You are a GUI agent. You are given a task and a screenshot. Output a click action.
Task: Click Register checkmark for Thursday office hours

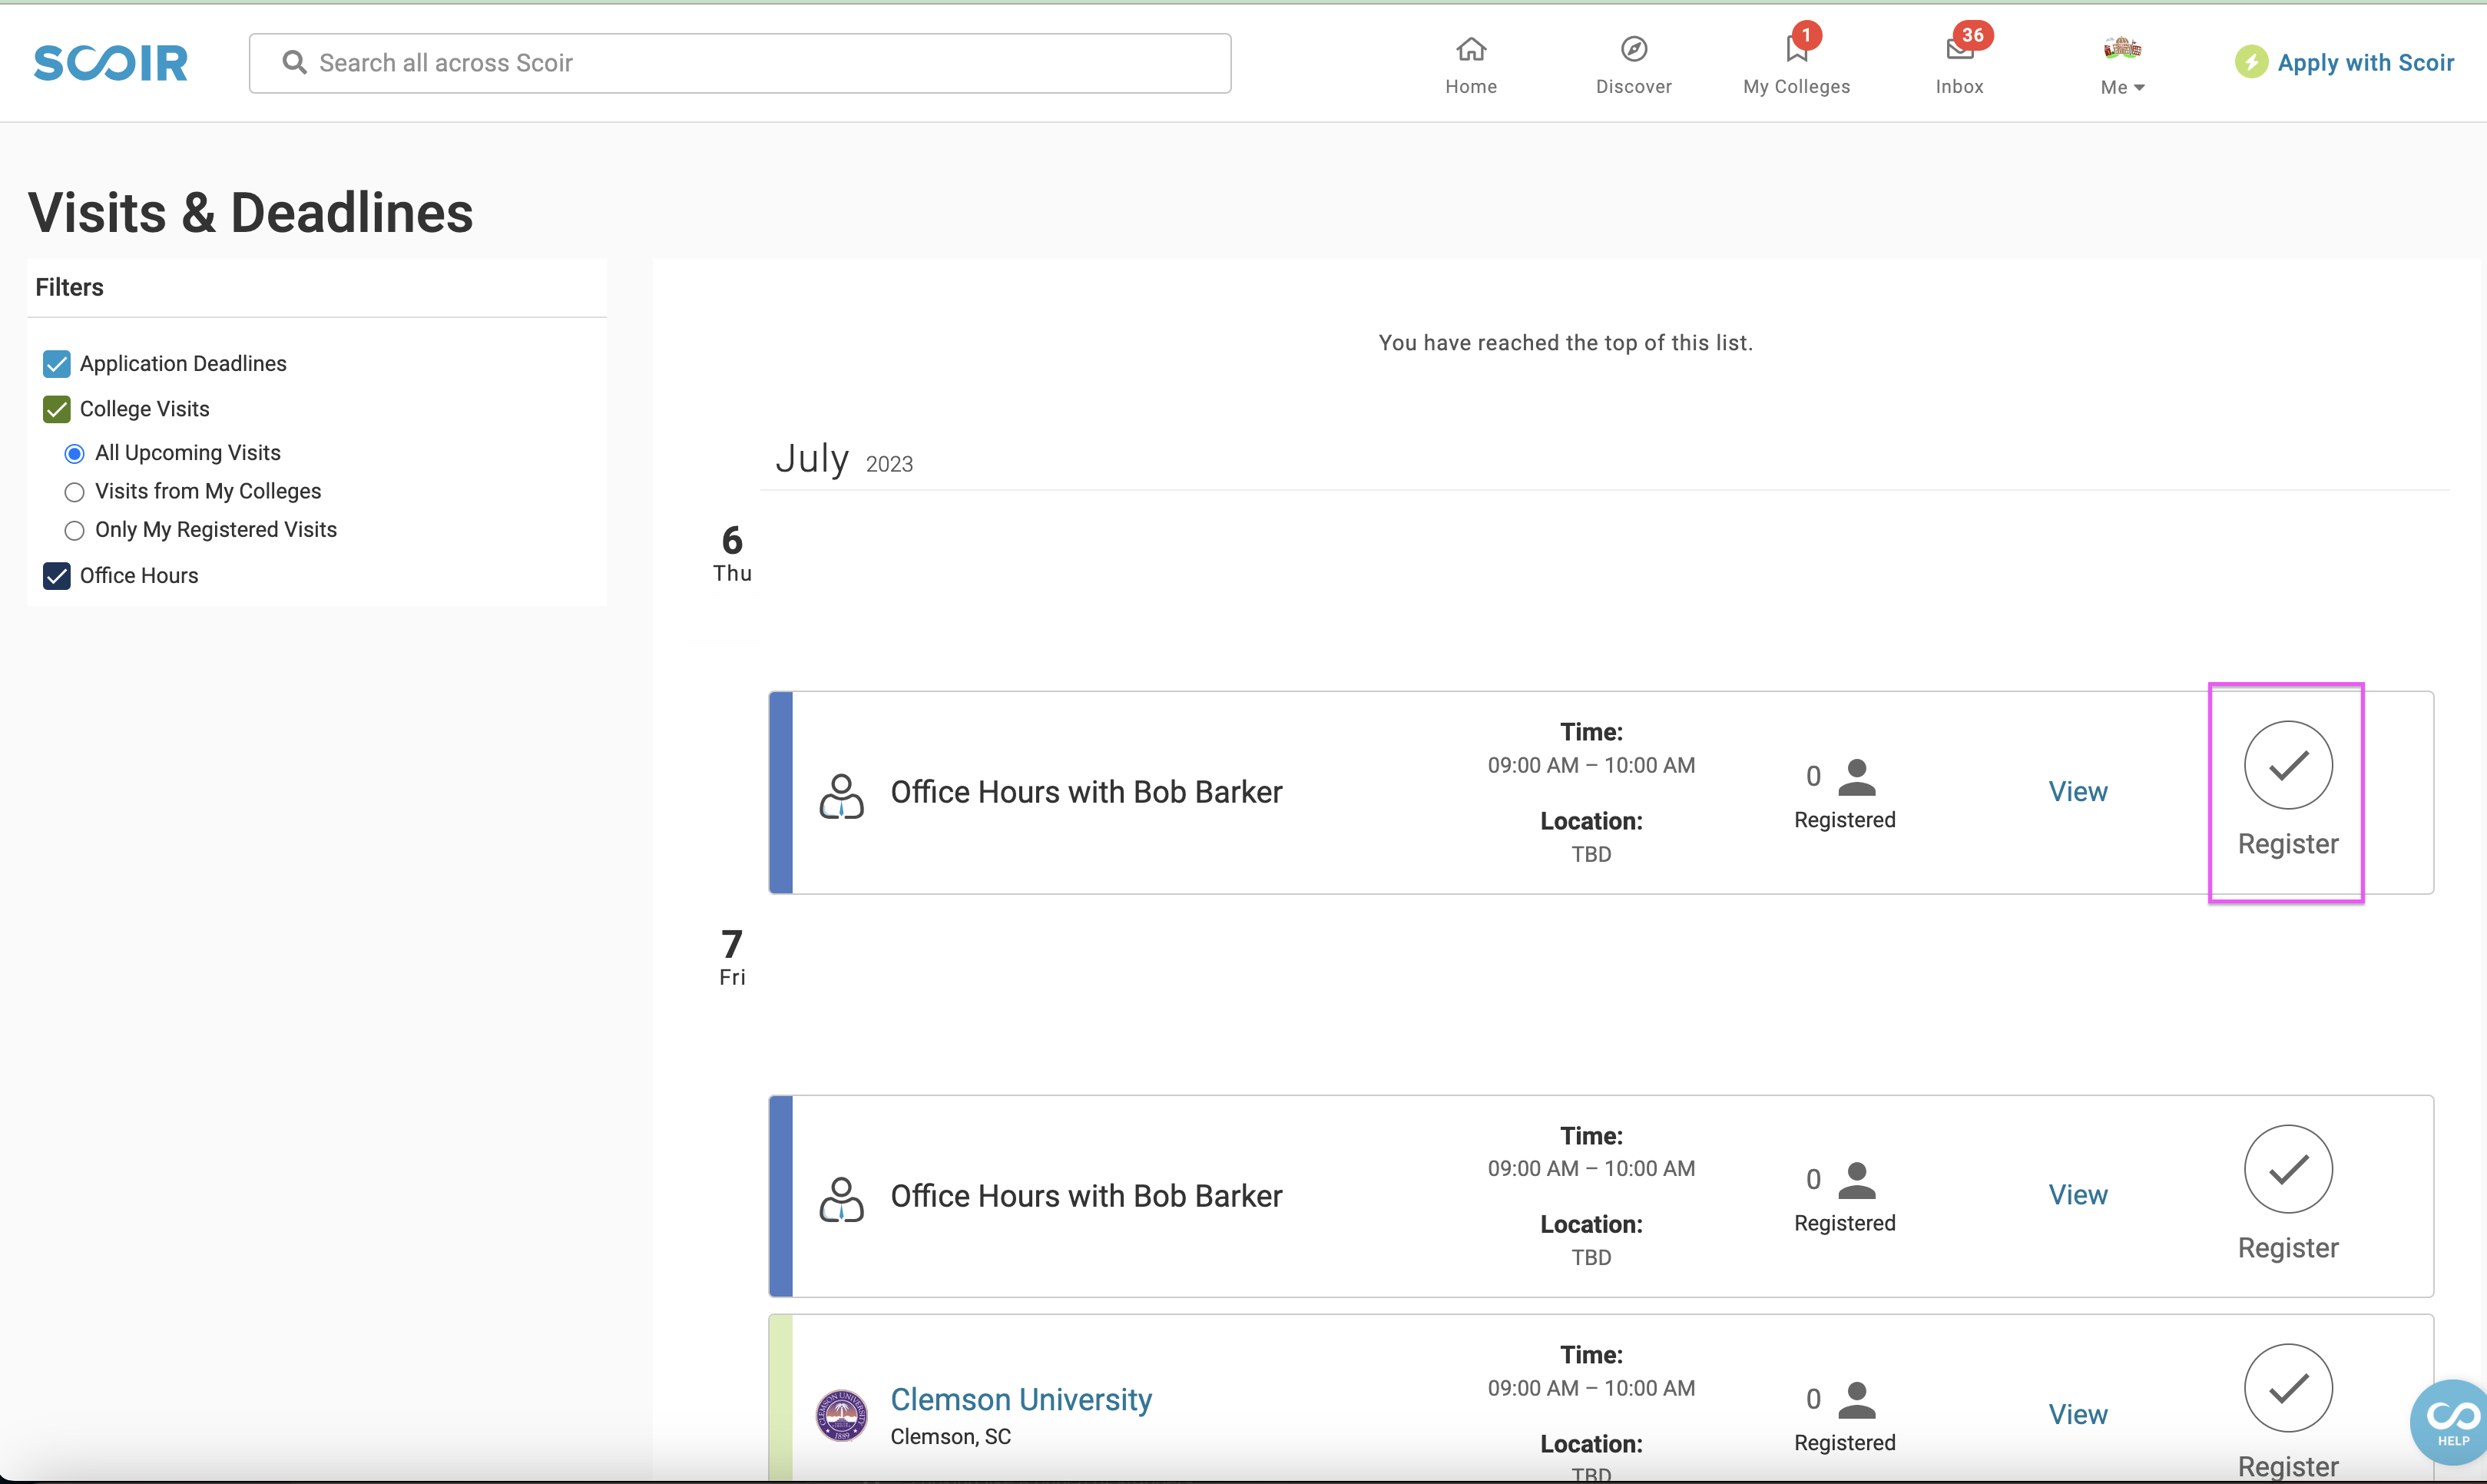pyautogui.click(x=2288, y=765)
